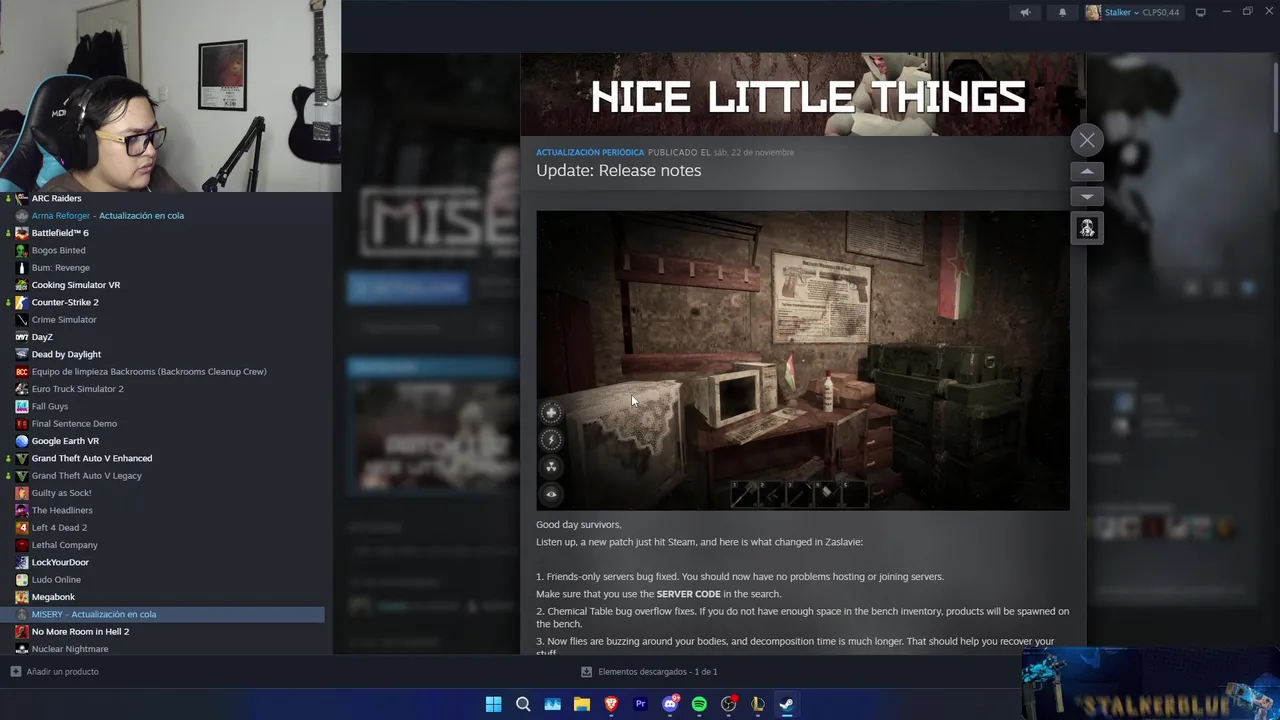Click the Backrooms Cleanup Crew game icon
Screen dimensions: 1280x720
[x=22, y=371]
